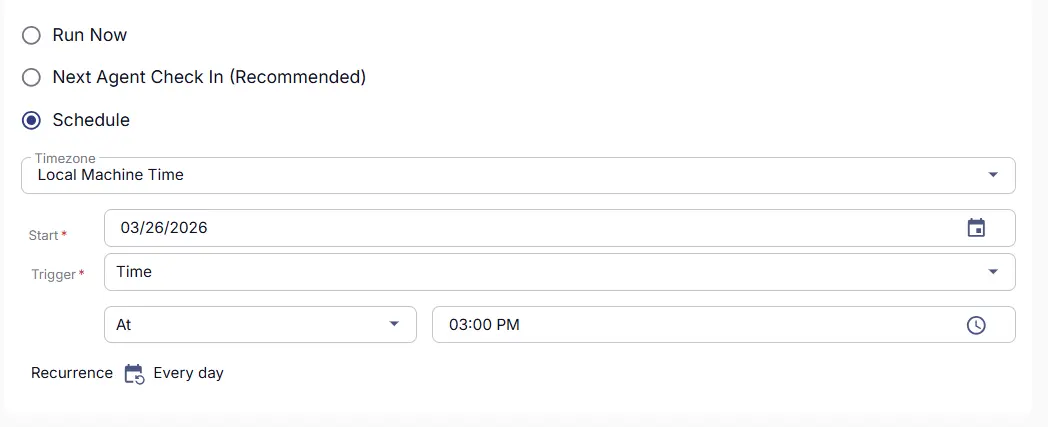Select the Run Now radio button

(x=32, y=35)
